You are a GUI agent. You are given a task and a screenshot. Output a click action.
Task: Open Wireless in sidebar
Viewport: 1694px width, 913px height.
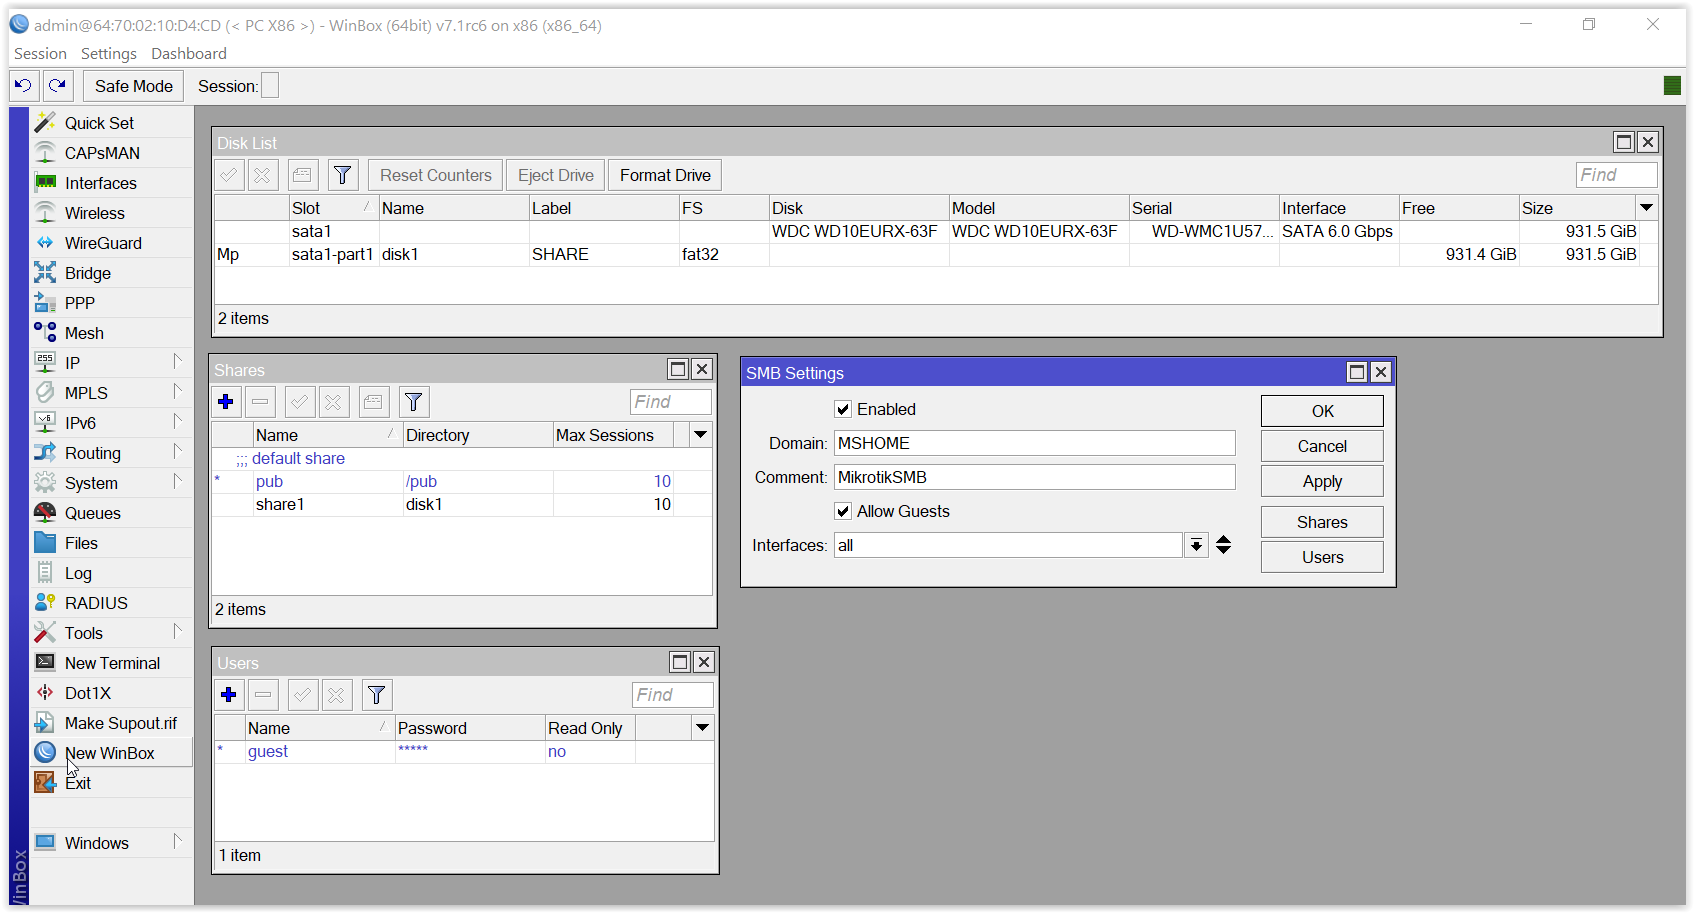[112, 213]
